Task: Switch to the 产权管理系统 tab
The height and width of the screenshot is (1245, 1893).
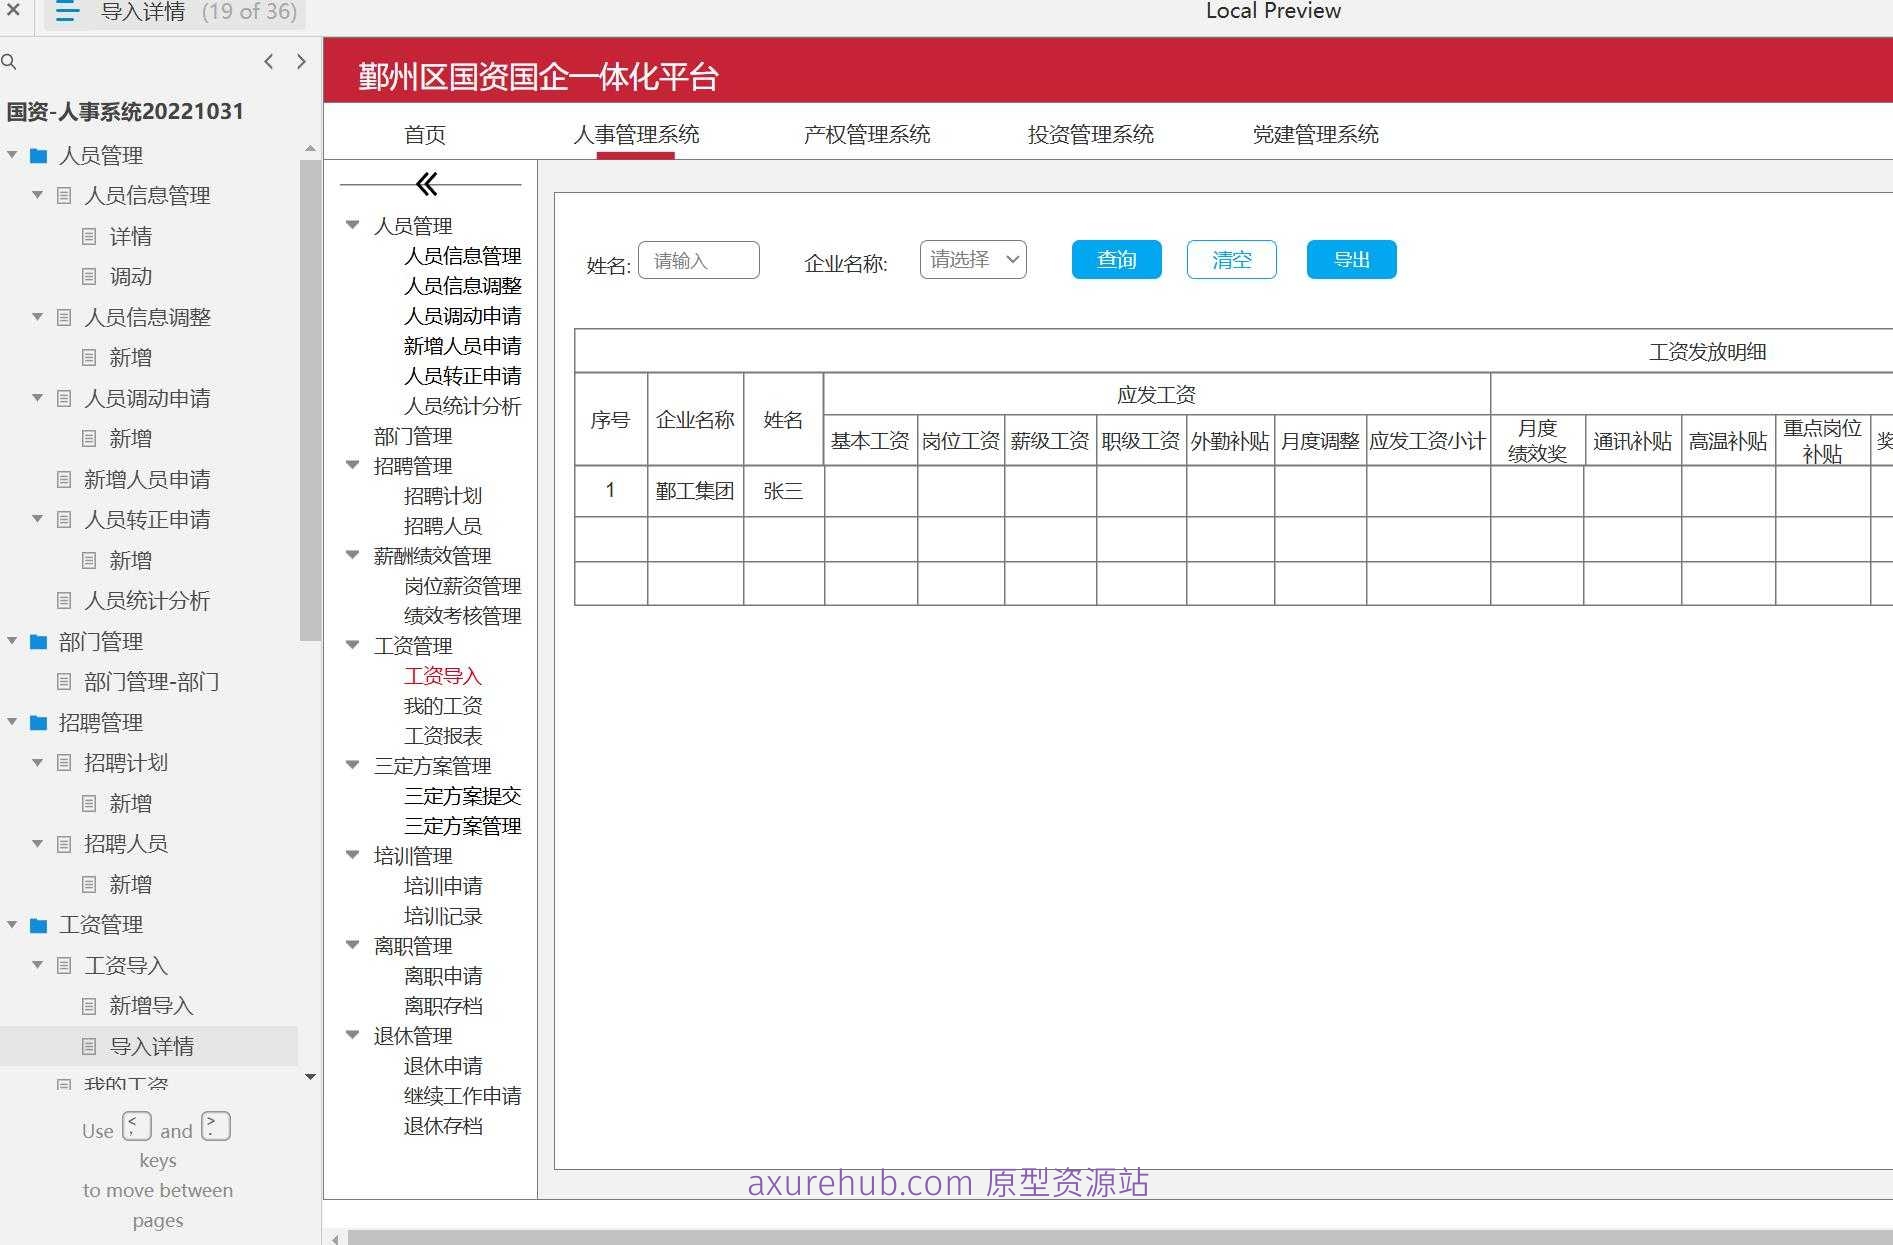Action: (x=866, y=134)
